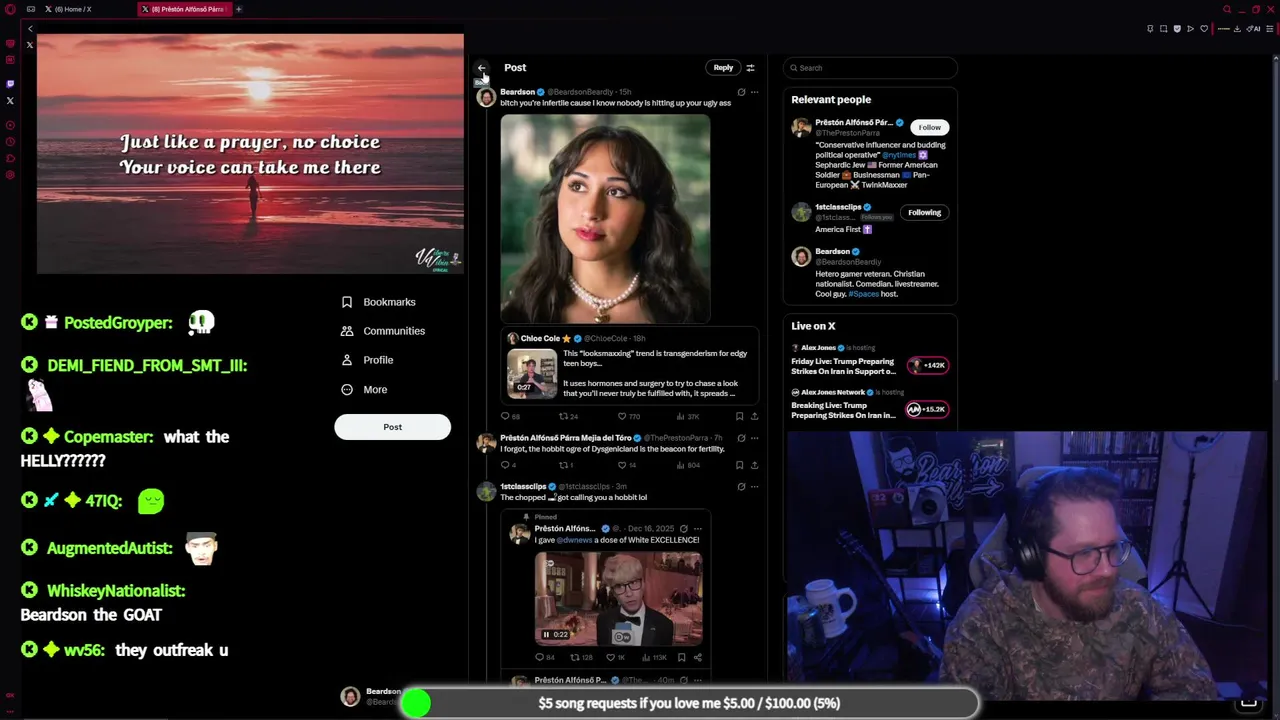The image size is (1280, 720).
Task: Open Beardson account switcher at sidebar bottom
Action: pos(372,697)
